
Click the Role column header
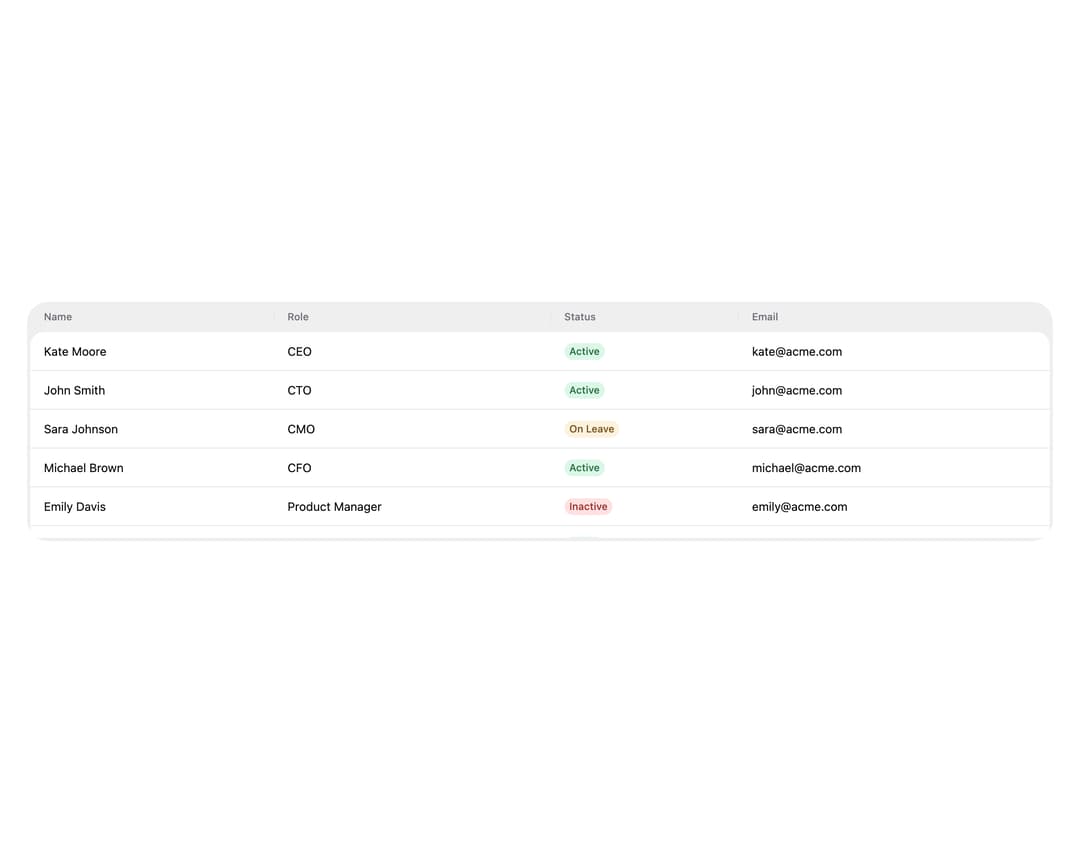pyautogui.click(x=298, y=317)
